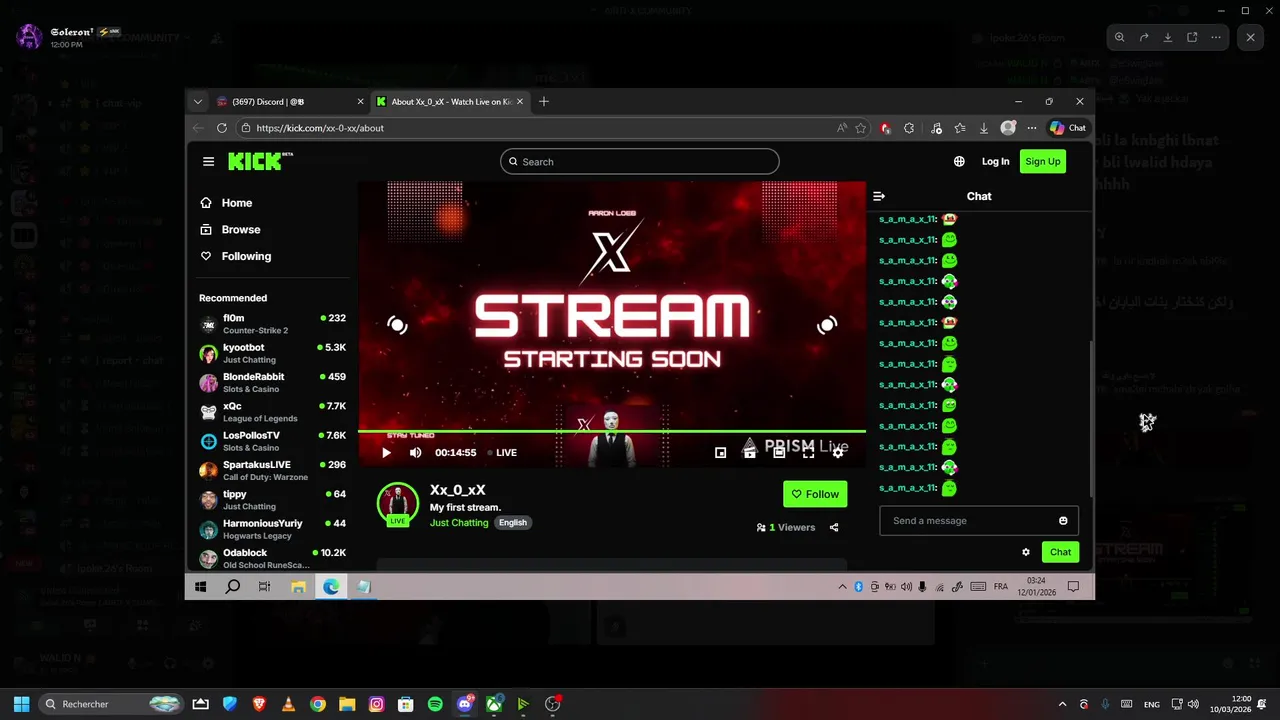Open Edge three-dot settings menu

point(1031,128)
